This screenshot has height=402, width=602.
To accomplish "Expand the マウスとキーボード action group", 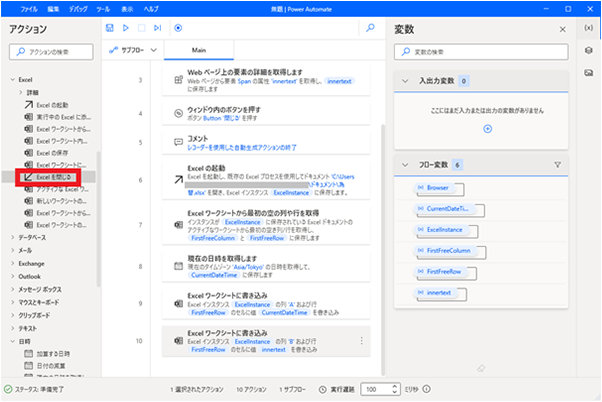I will tap(13, 302).
